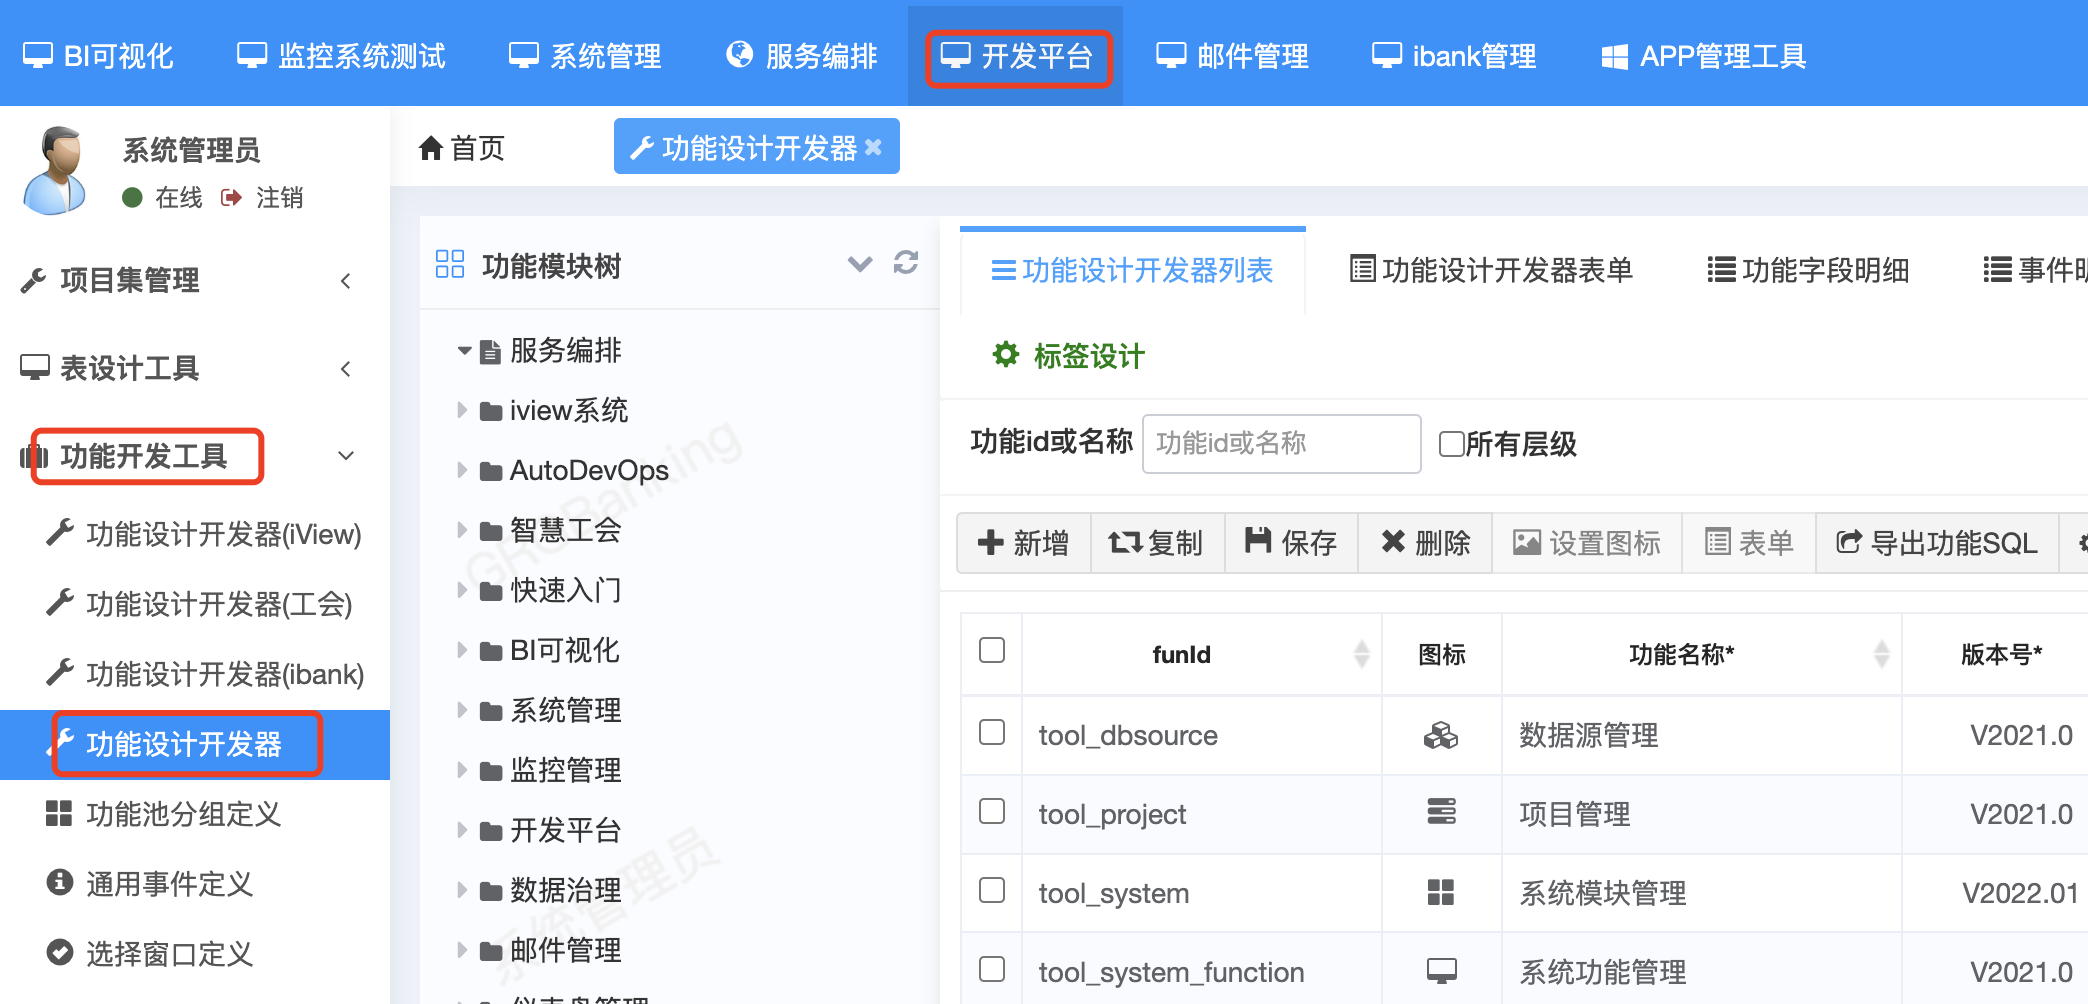This screenshot has width=2088, height=1004.
Task: Click the 设置图标 button
Action: pos(1587,543)
